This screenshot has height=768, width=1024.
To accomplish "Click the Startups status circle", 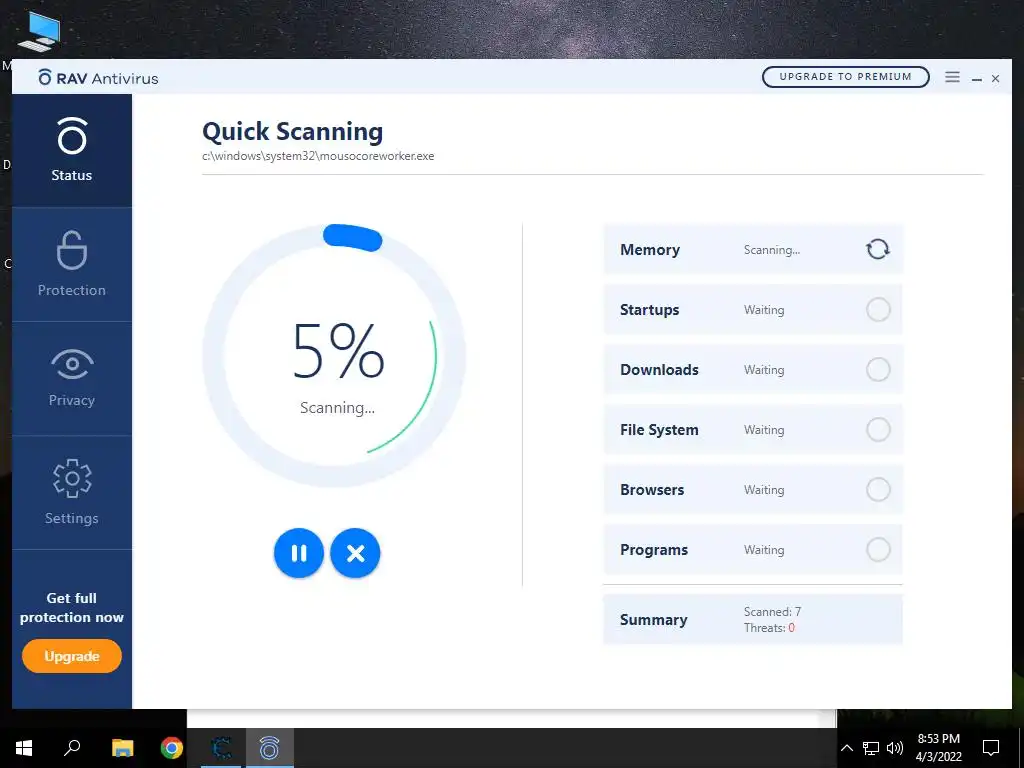I will [878, 310].
